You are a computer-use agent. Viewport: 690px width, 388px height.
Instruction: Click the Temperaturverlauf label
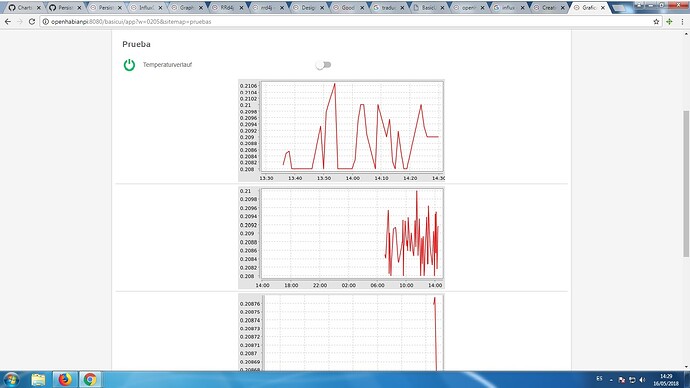[x=167, y=65]
